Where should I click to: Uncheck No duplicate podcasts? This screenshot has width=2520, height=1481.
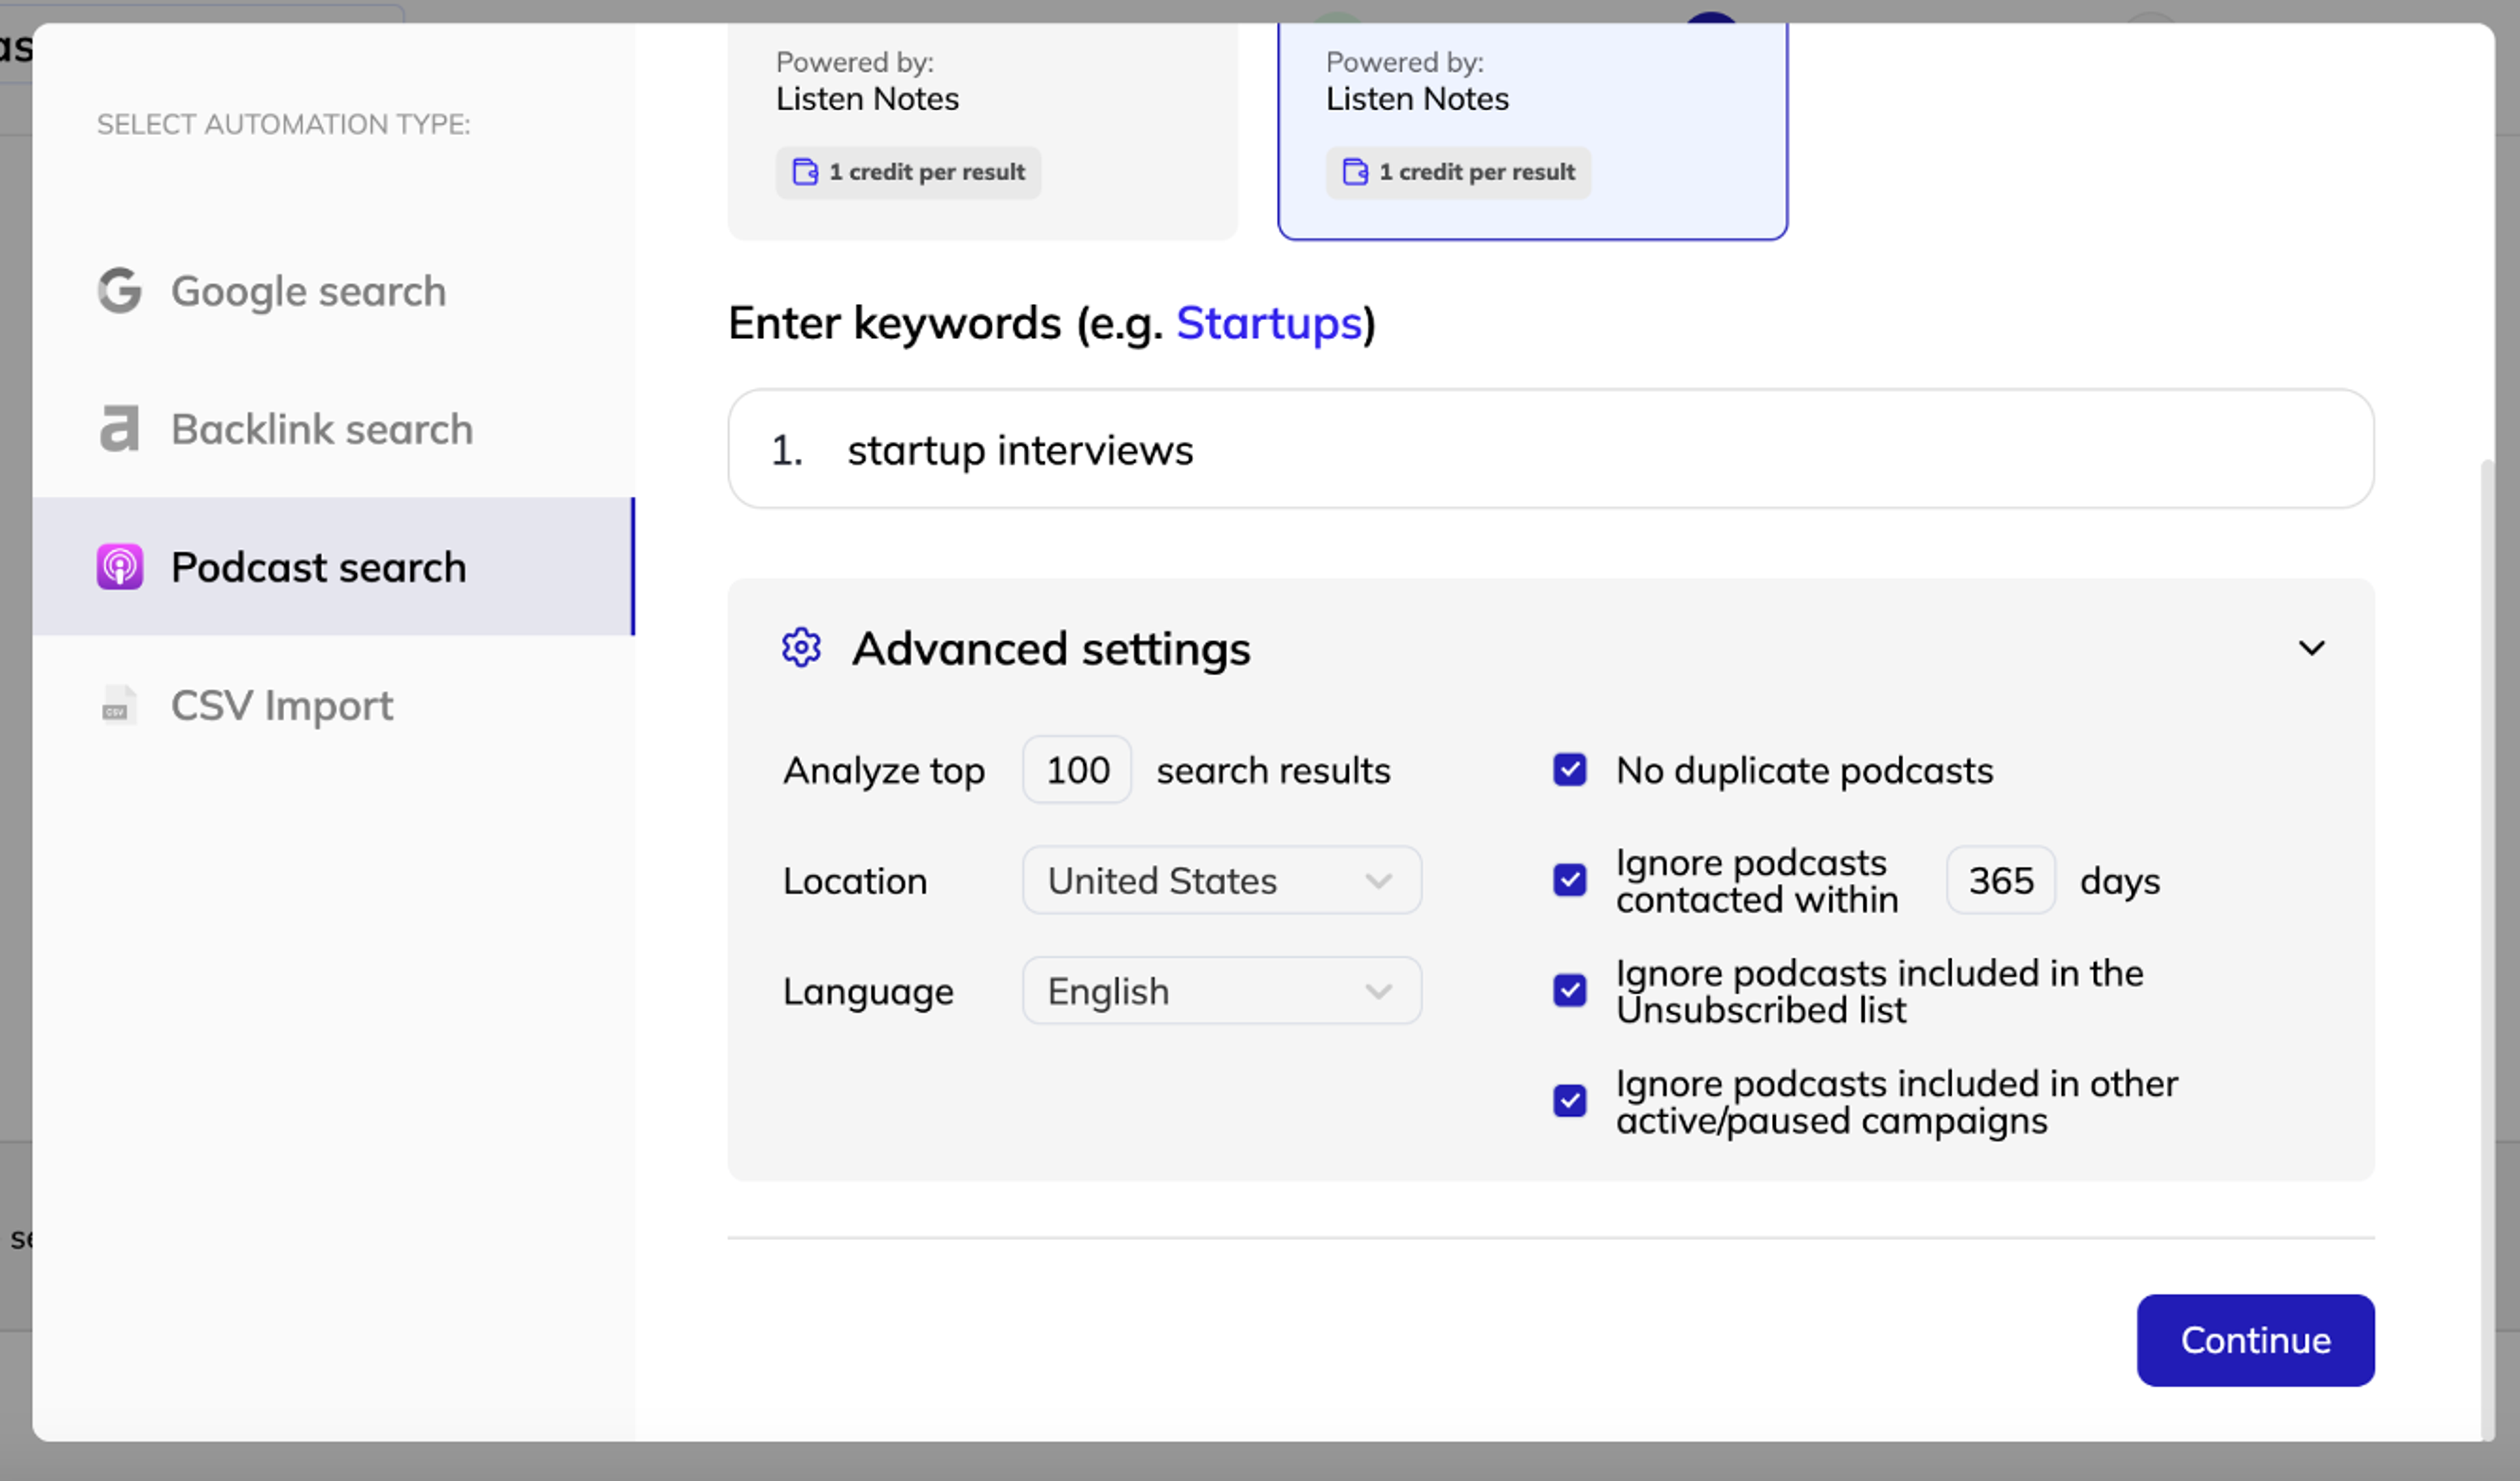point(1569,770)
